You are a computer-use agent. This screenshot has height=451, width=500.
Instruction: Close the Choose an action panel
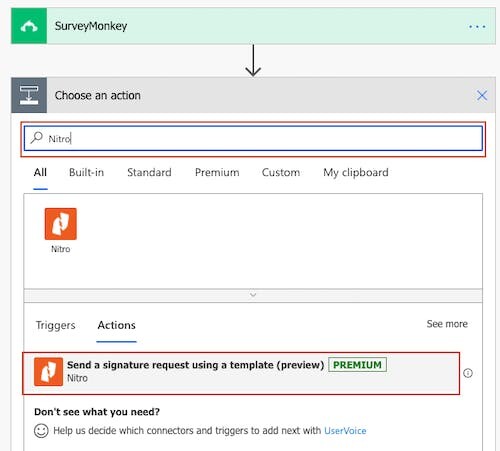click(x=482, y=96)
